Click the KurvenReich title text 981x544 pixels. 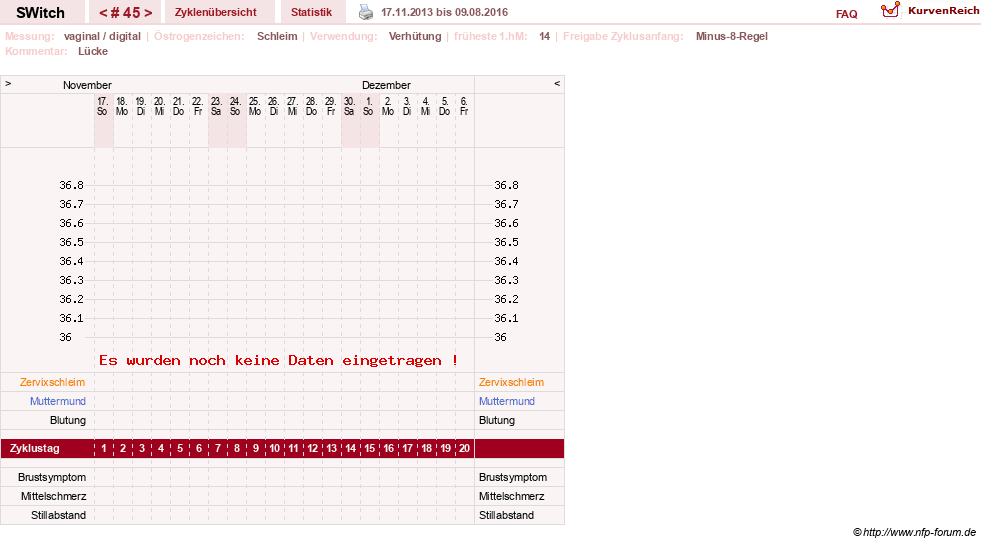pos(943,11)
